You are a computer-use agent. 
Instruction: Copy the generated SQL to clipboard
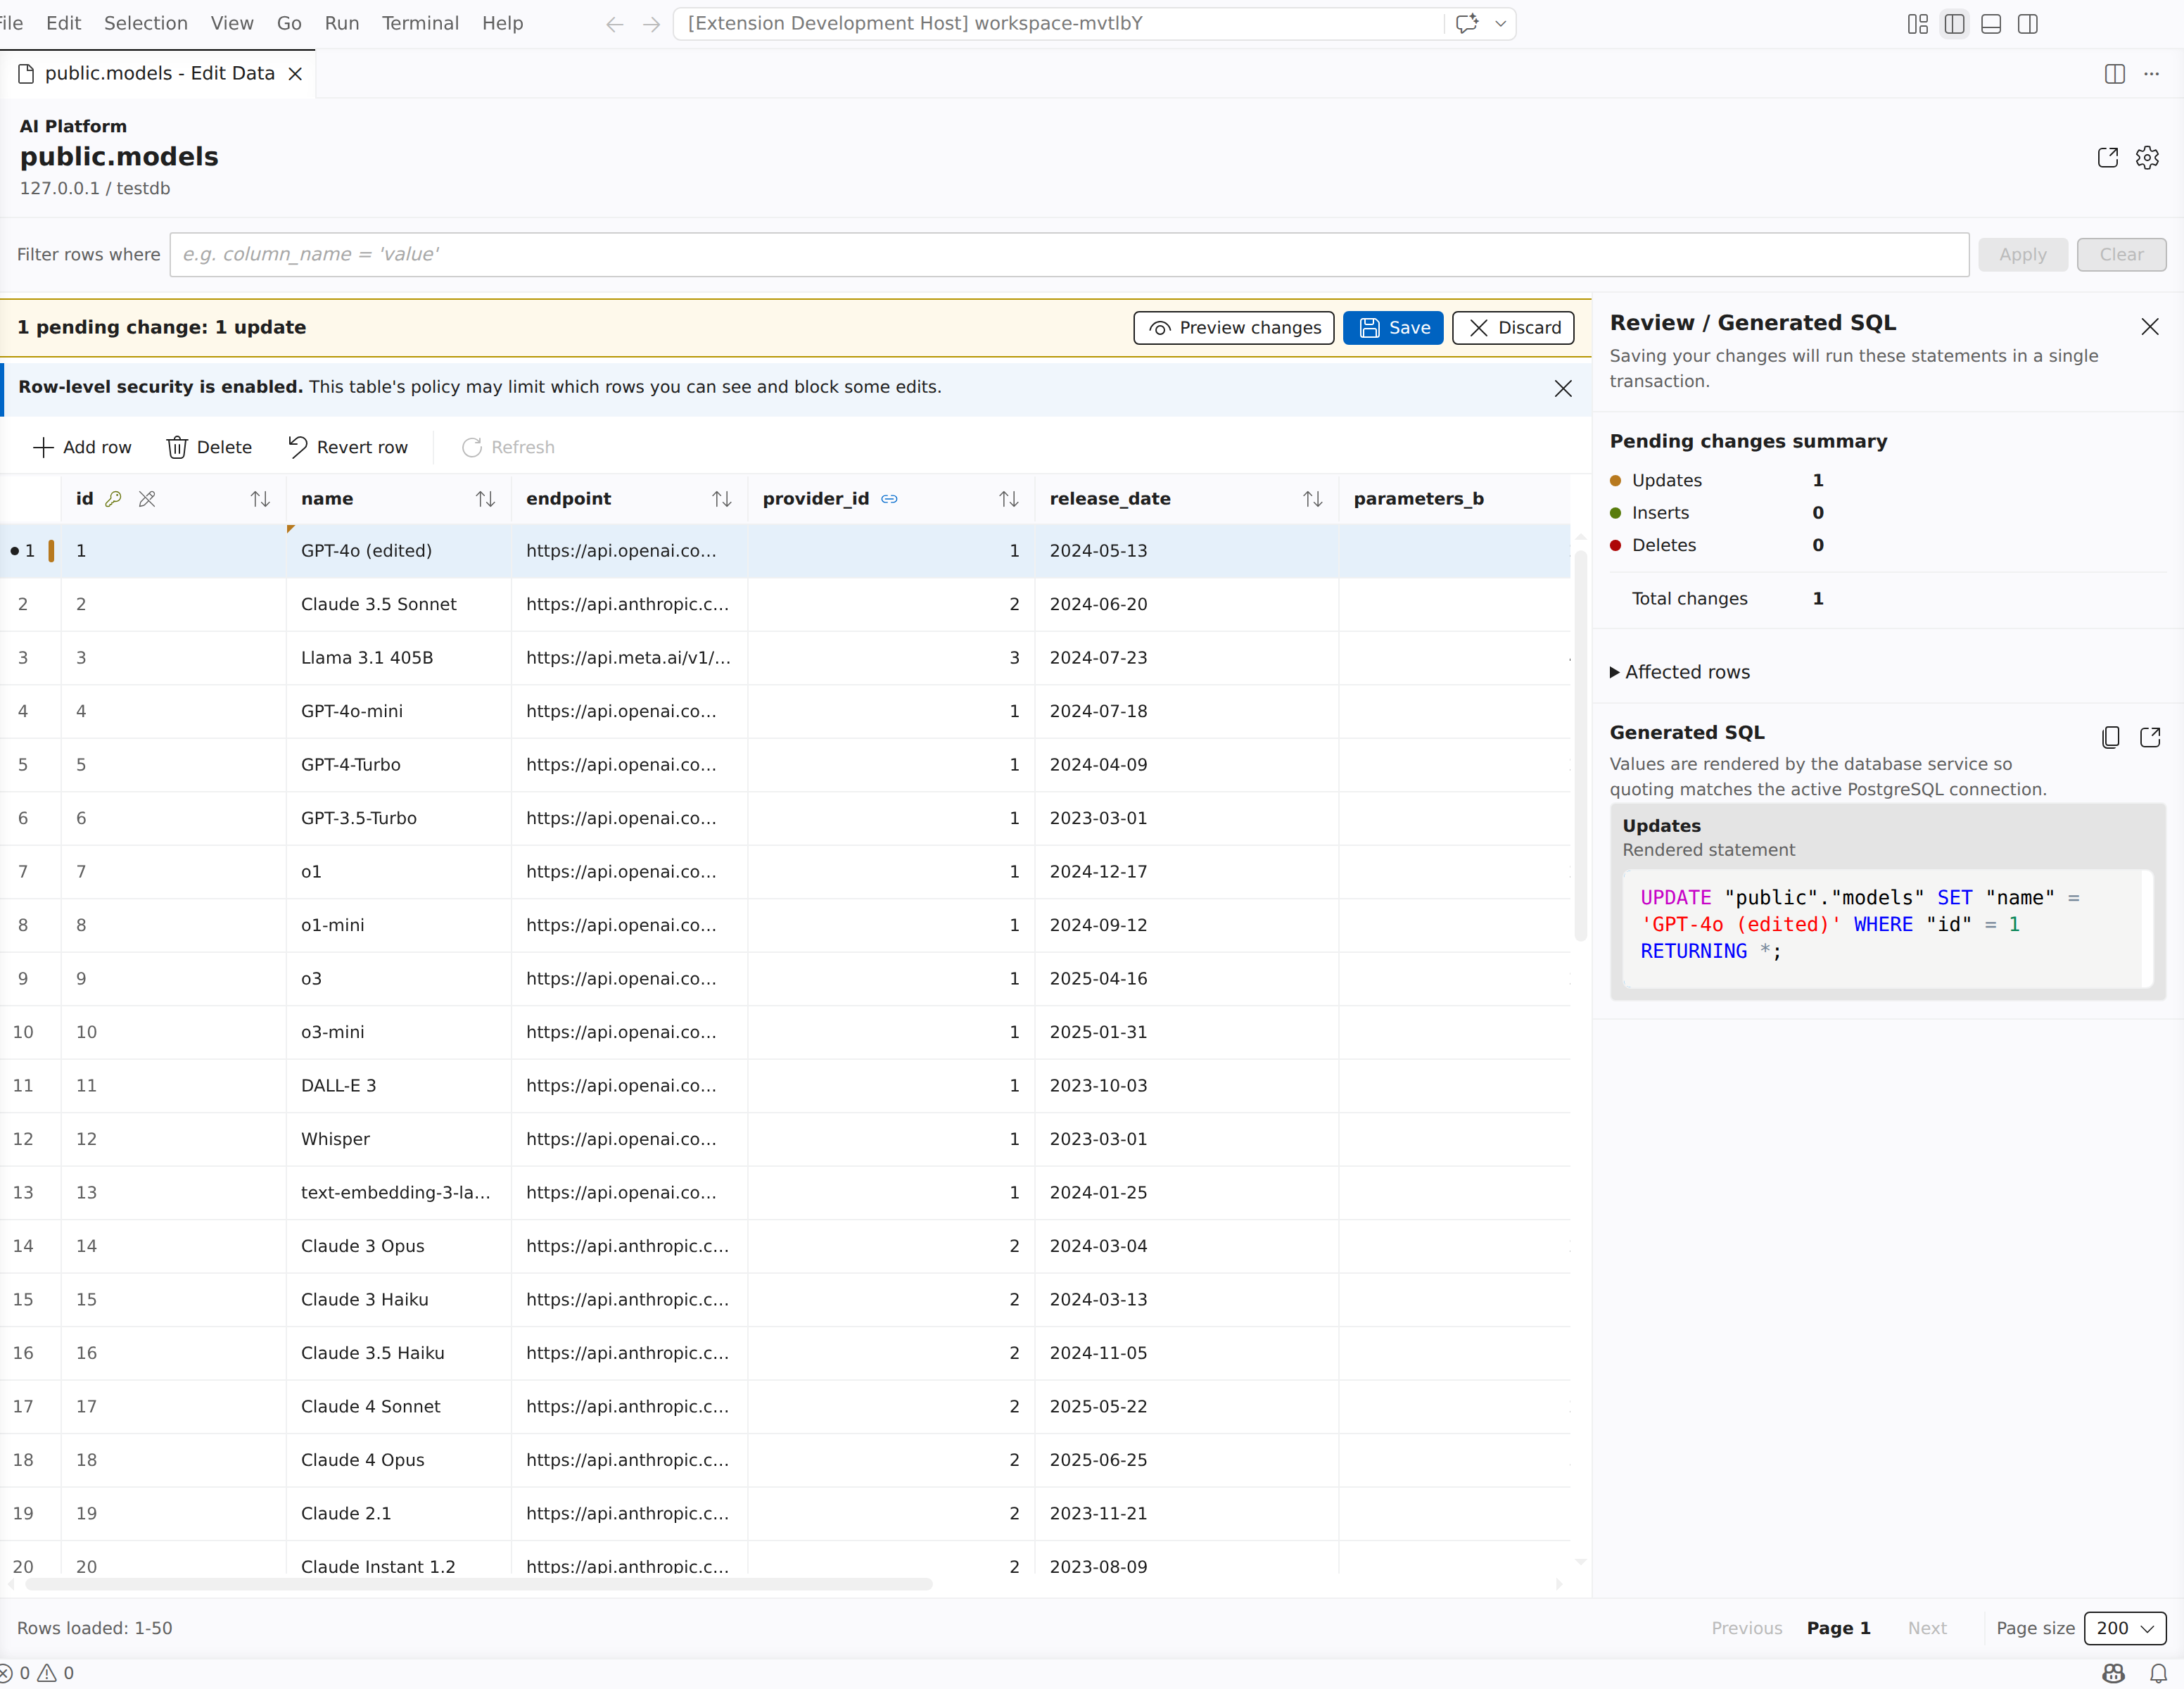(x=2110, y=737)
